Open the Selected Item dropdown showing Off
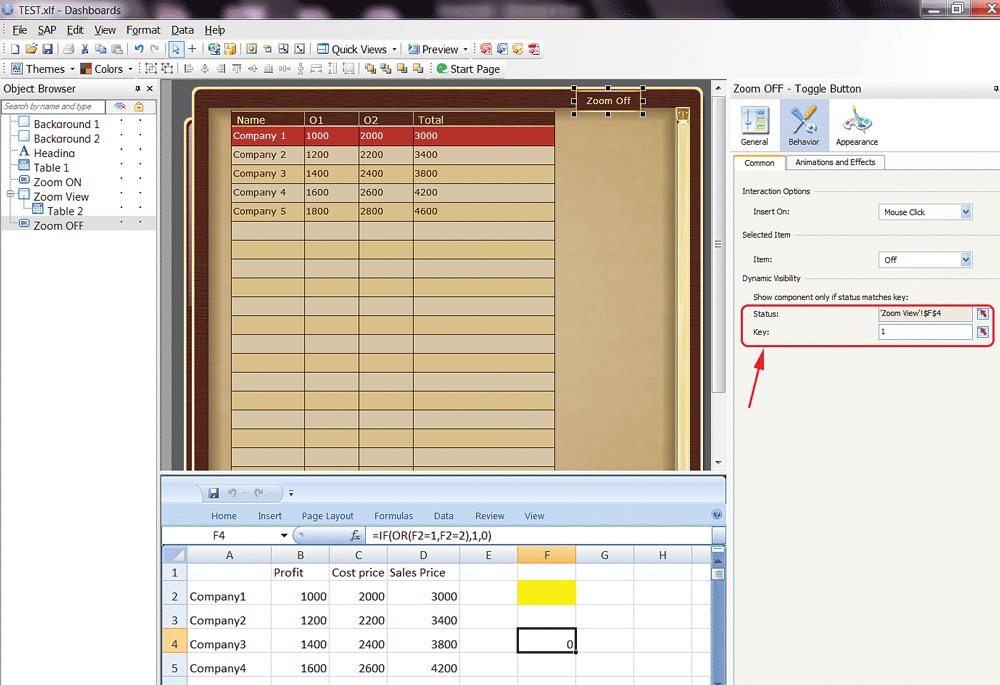Screen dimensions: 1000x685 [925, 260]
